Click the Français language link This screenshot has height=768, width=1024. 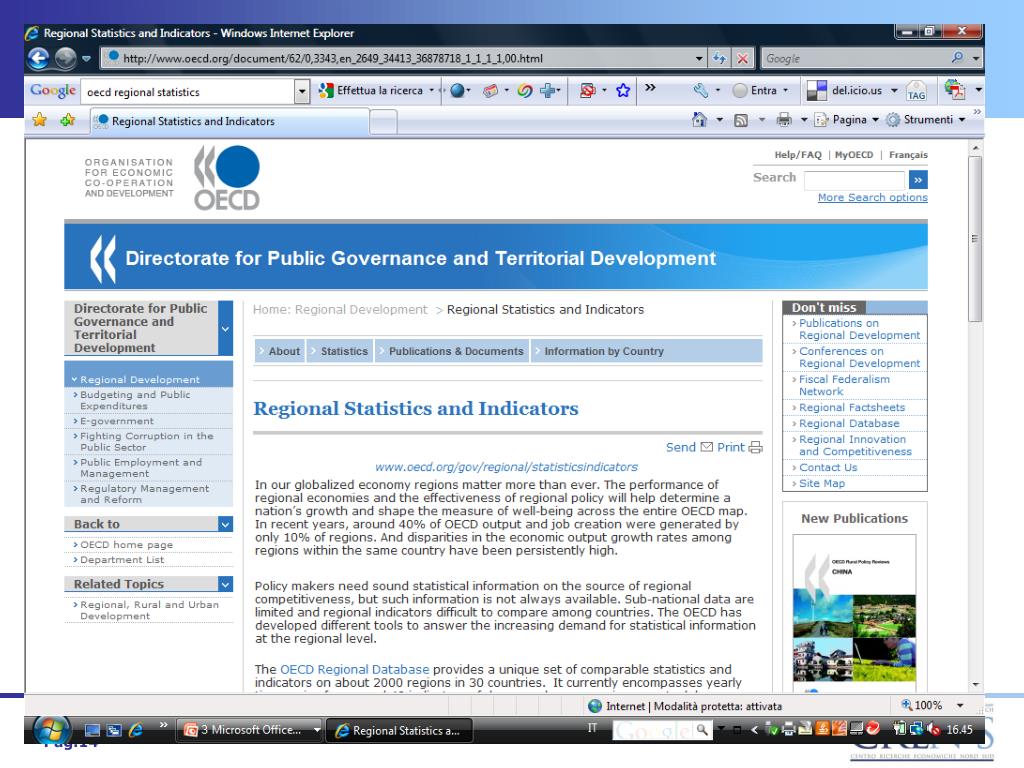(908, 155)
